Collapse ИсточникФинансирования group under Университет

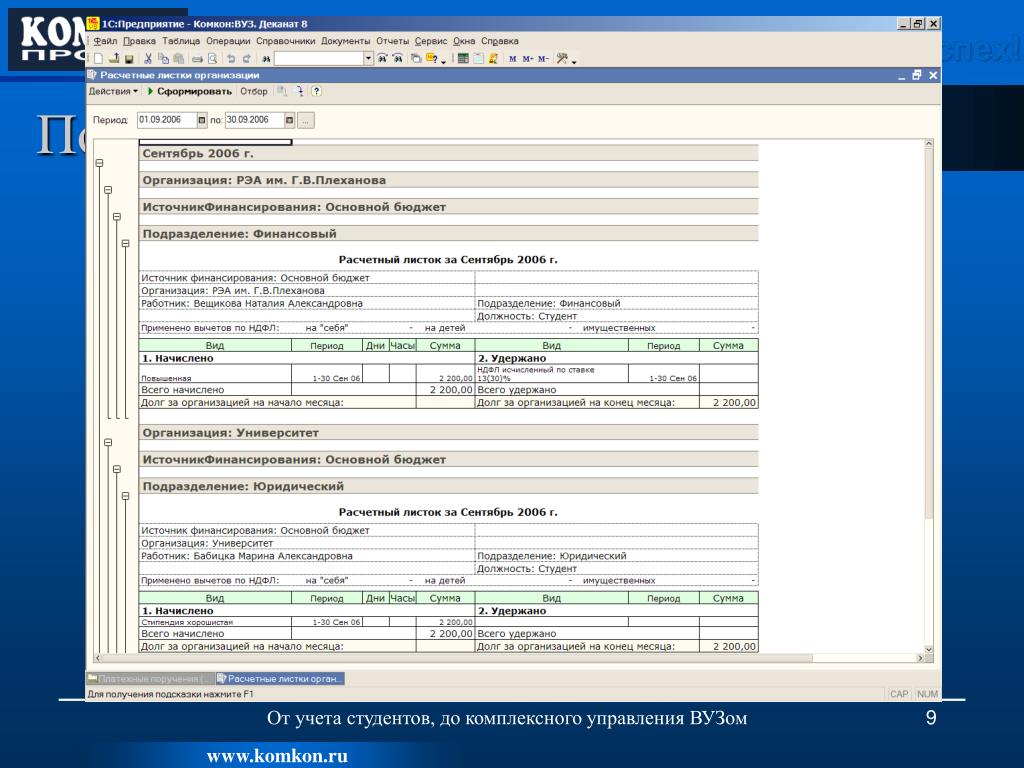click(x=117, y=470)
